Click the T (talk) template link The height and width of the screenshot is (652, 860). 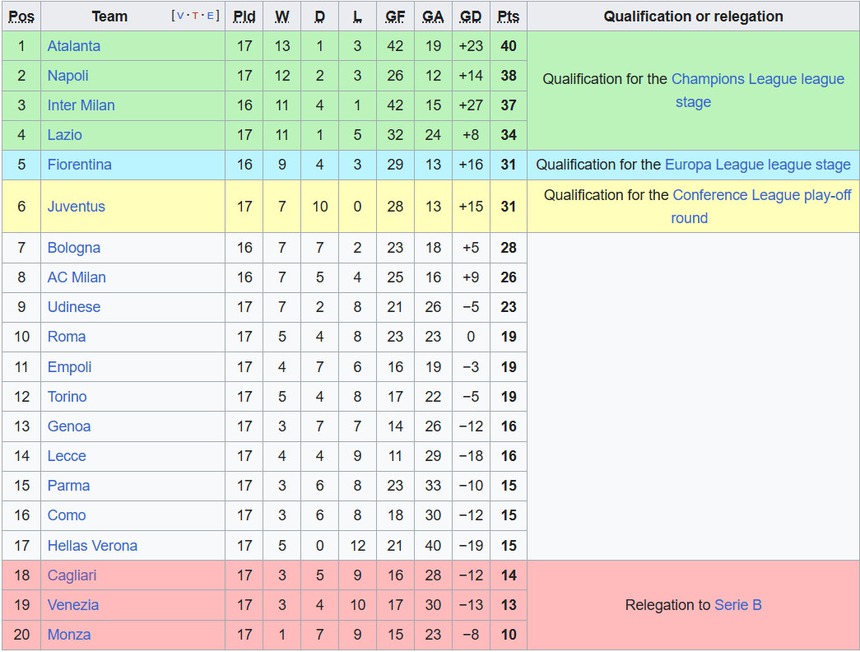tap(194, 16)
